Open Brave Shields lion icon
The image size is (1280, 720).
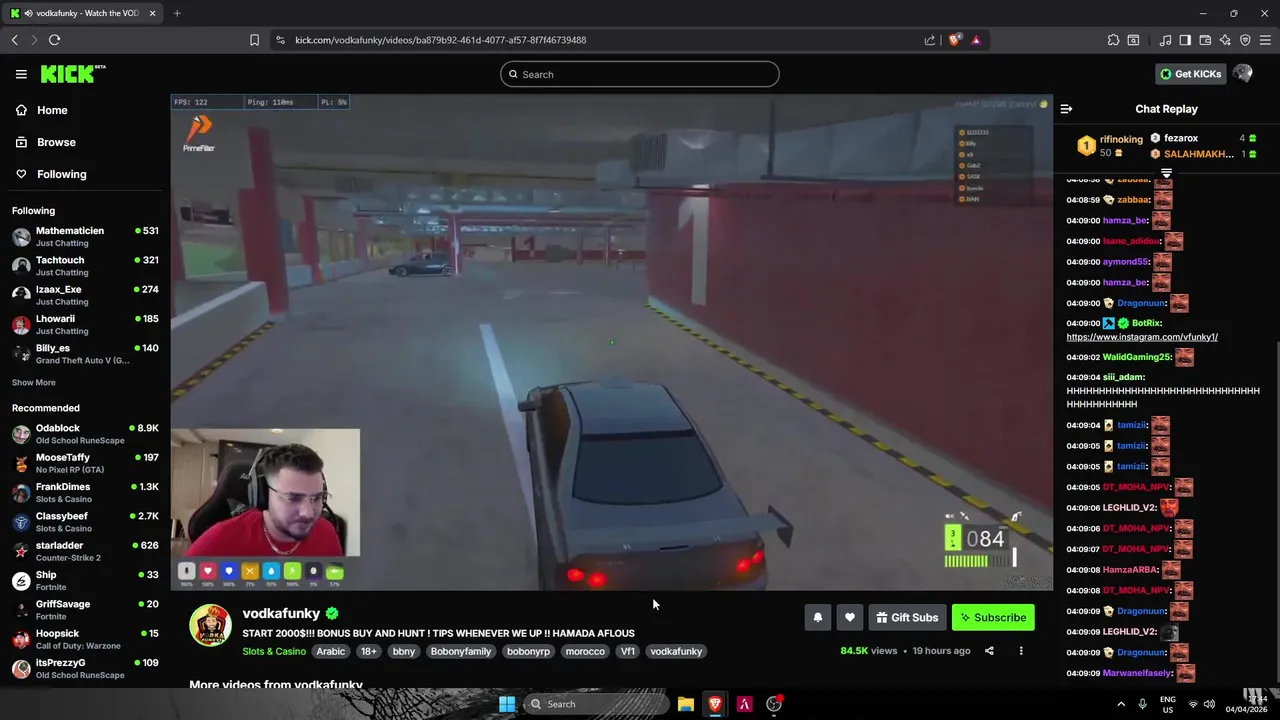[955, 40]
